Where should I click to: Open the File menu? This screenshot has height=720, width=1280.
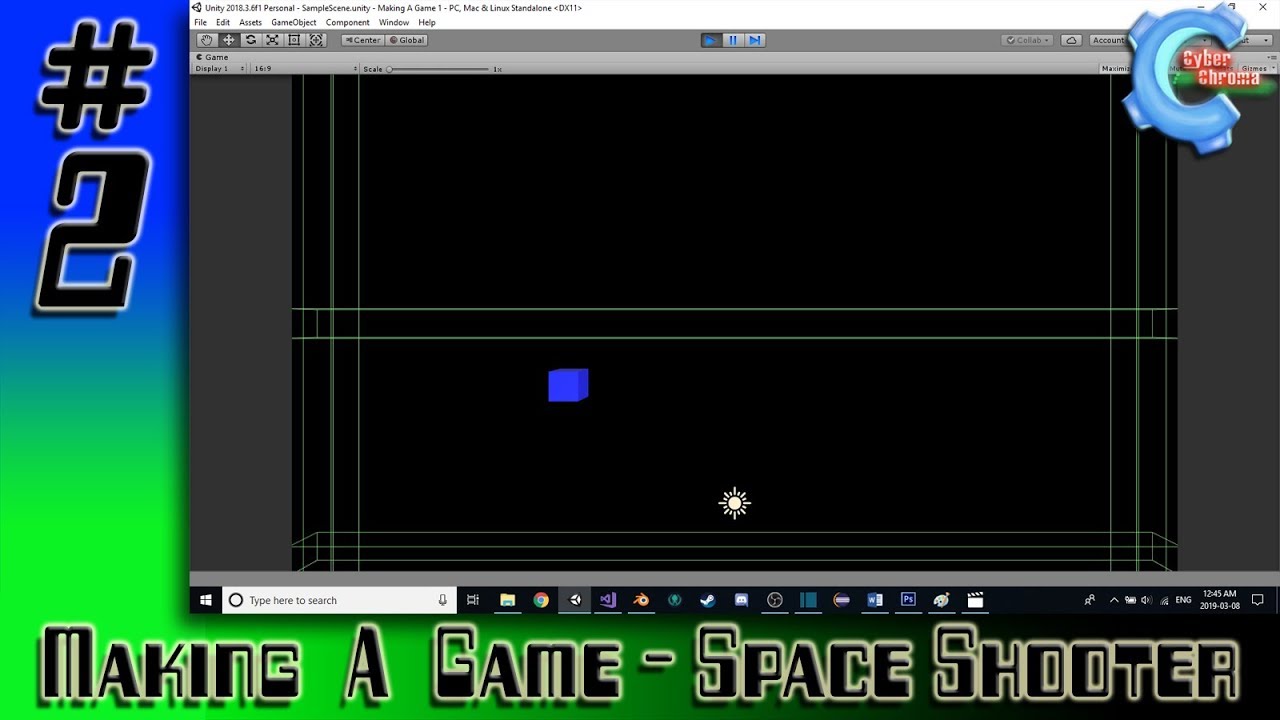[x=201, y=22]
